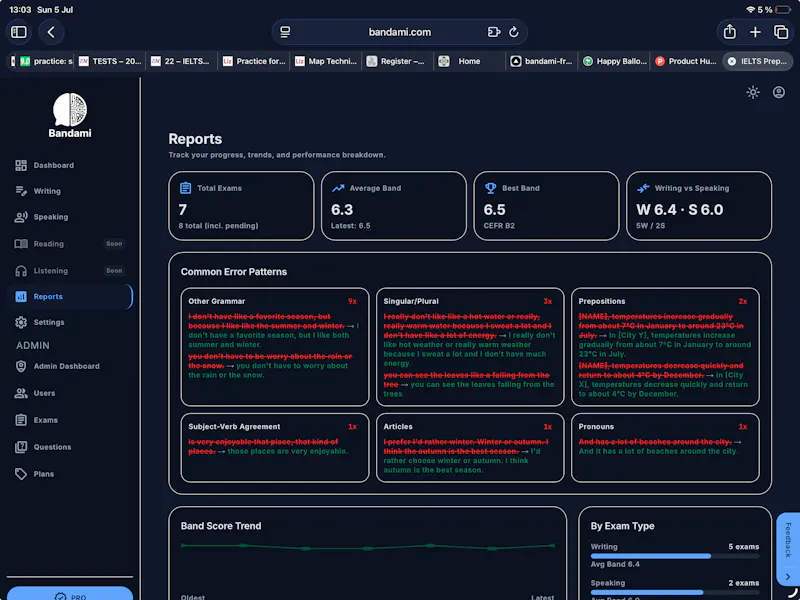Open Dashboard in the sidebar
800x600 pixels.
(x=70, y=165)
